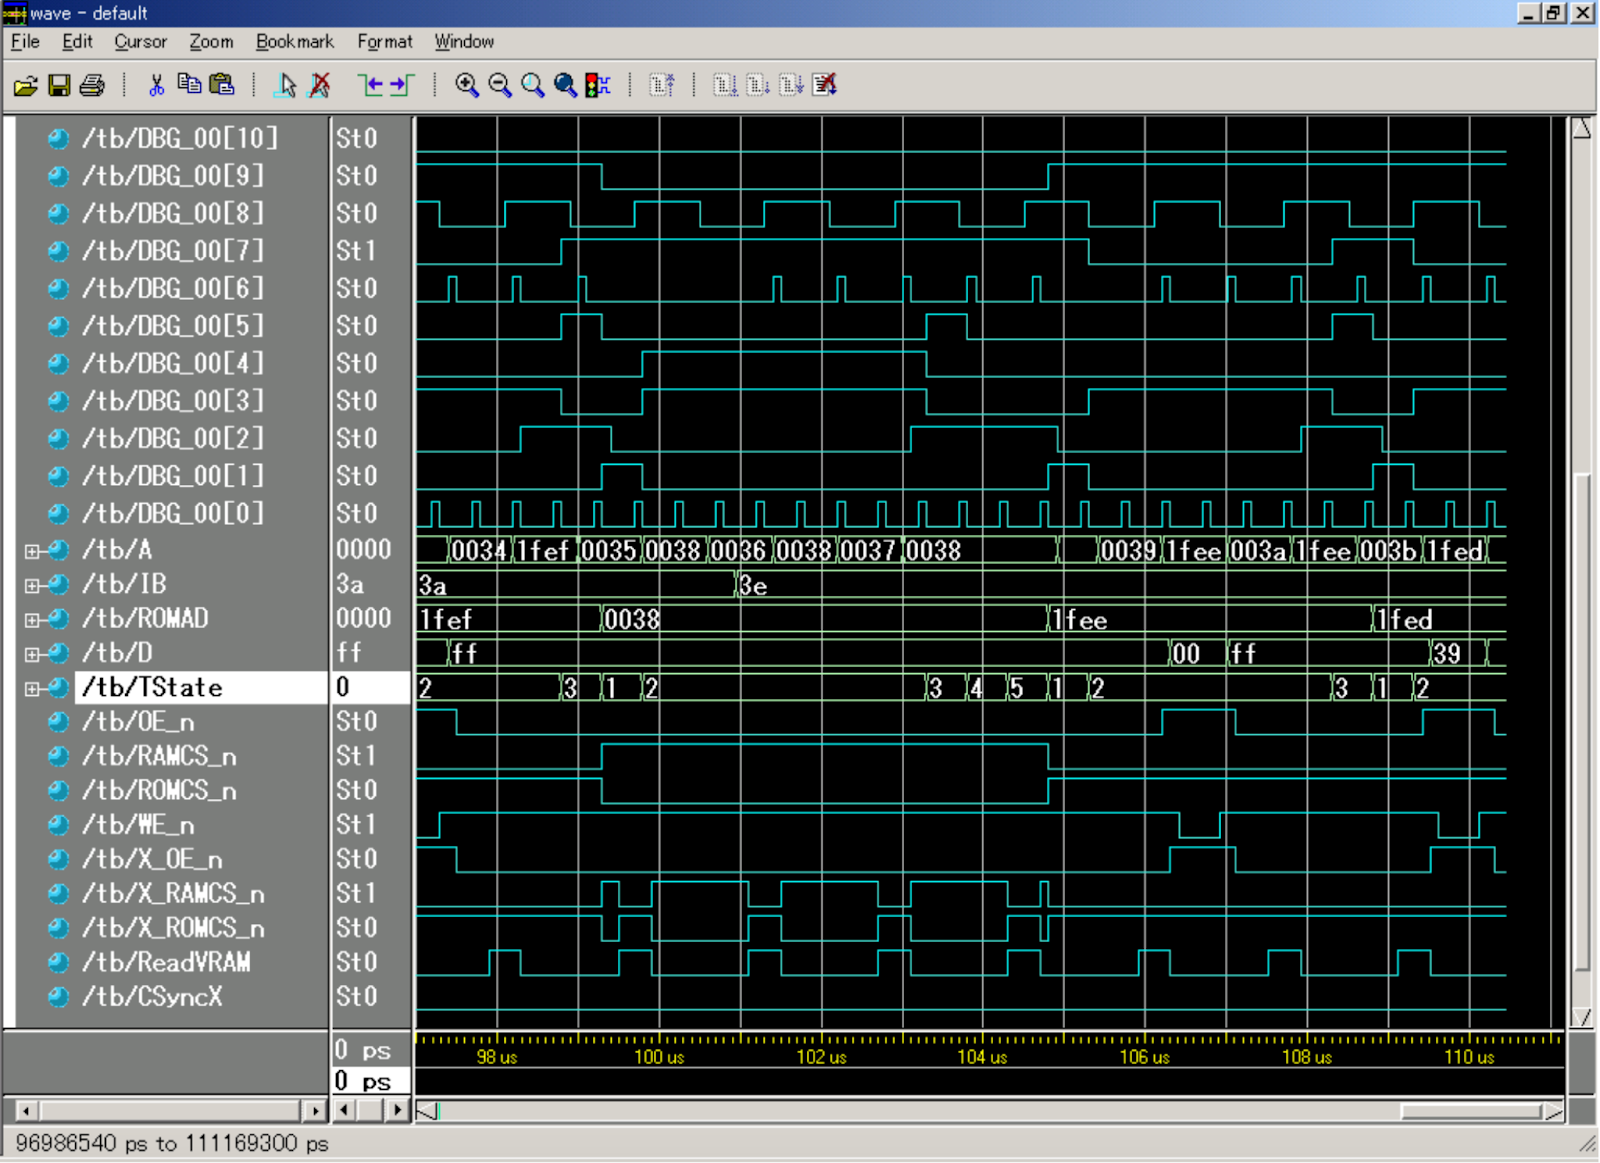Open a saved wave format file
The height and width of the screenshot is (1163, 1600).
27,85
